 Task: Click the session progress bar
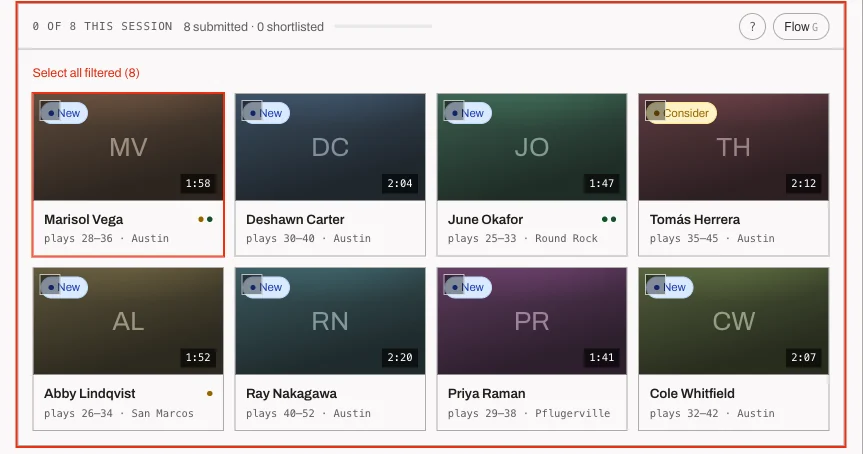pyautogui.click(x=383, y=26)
